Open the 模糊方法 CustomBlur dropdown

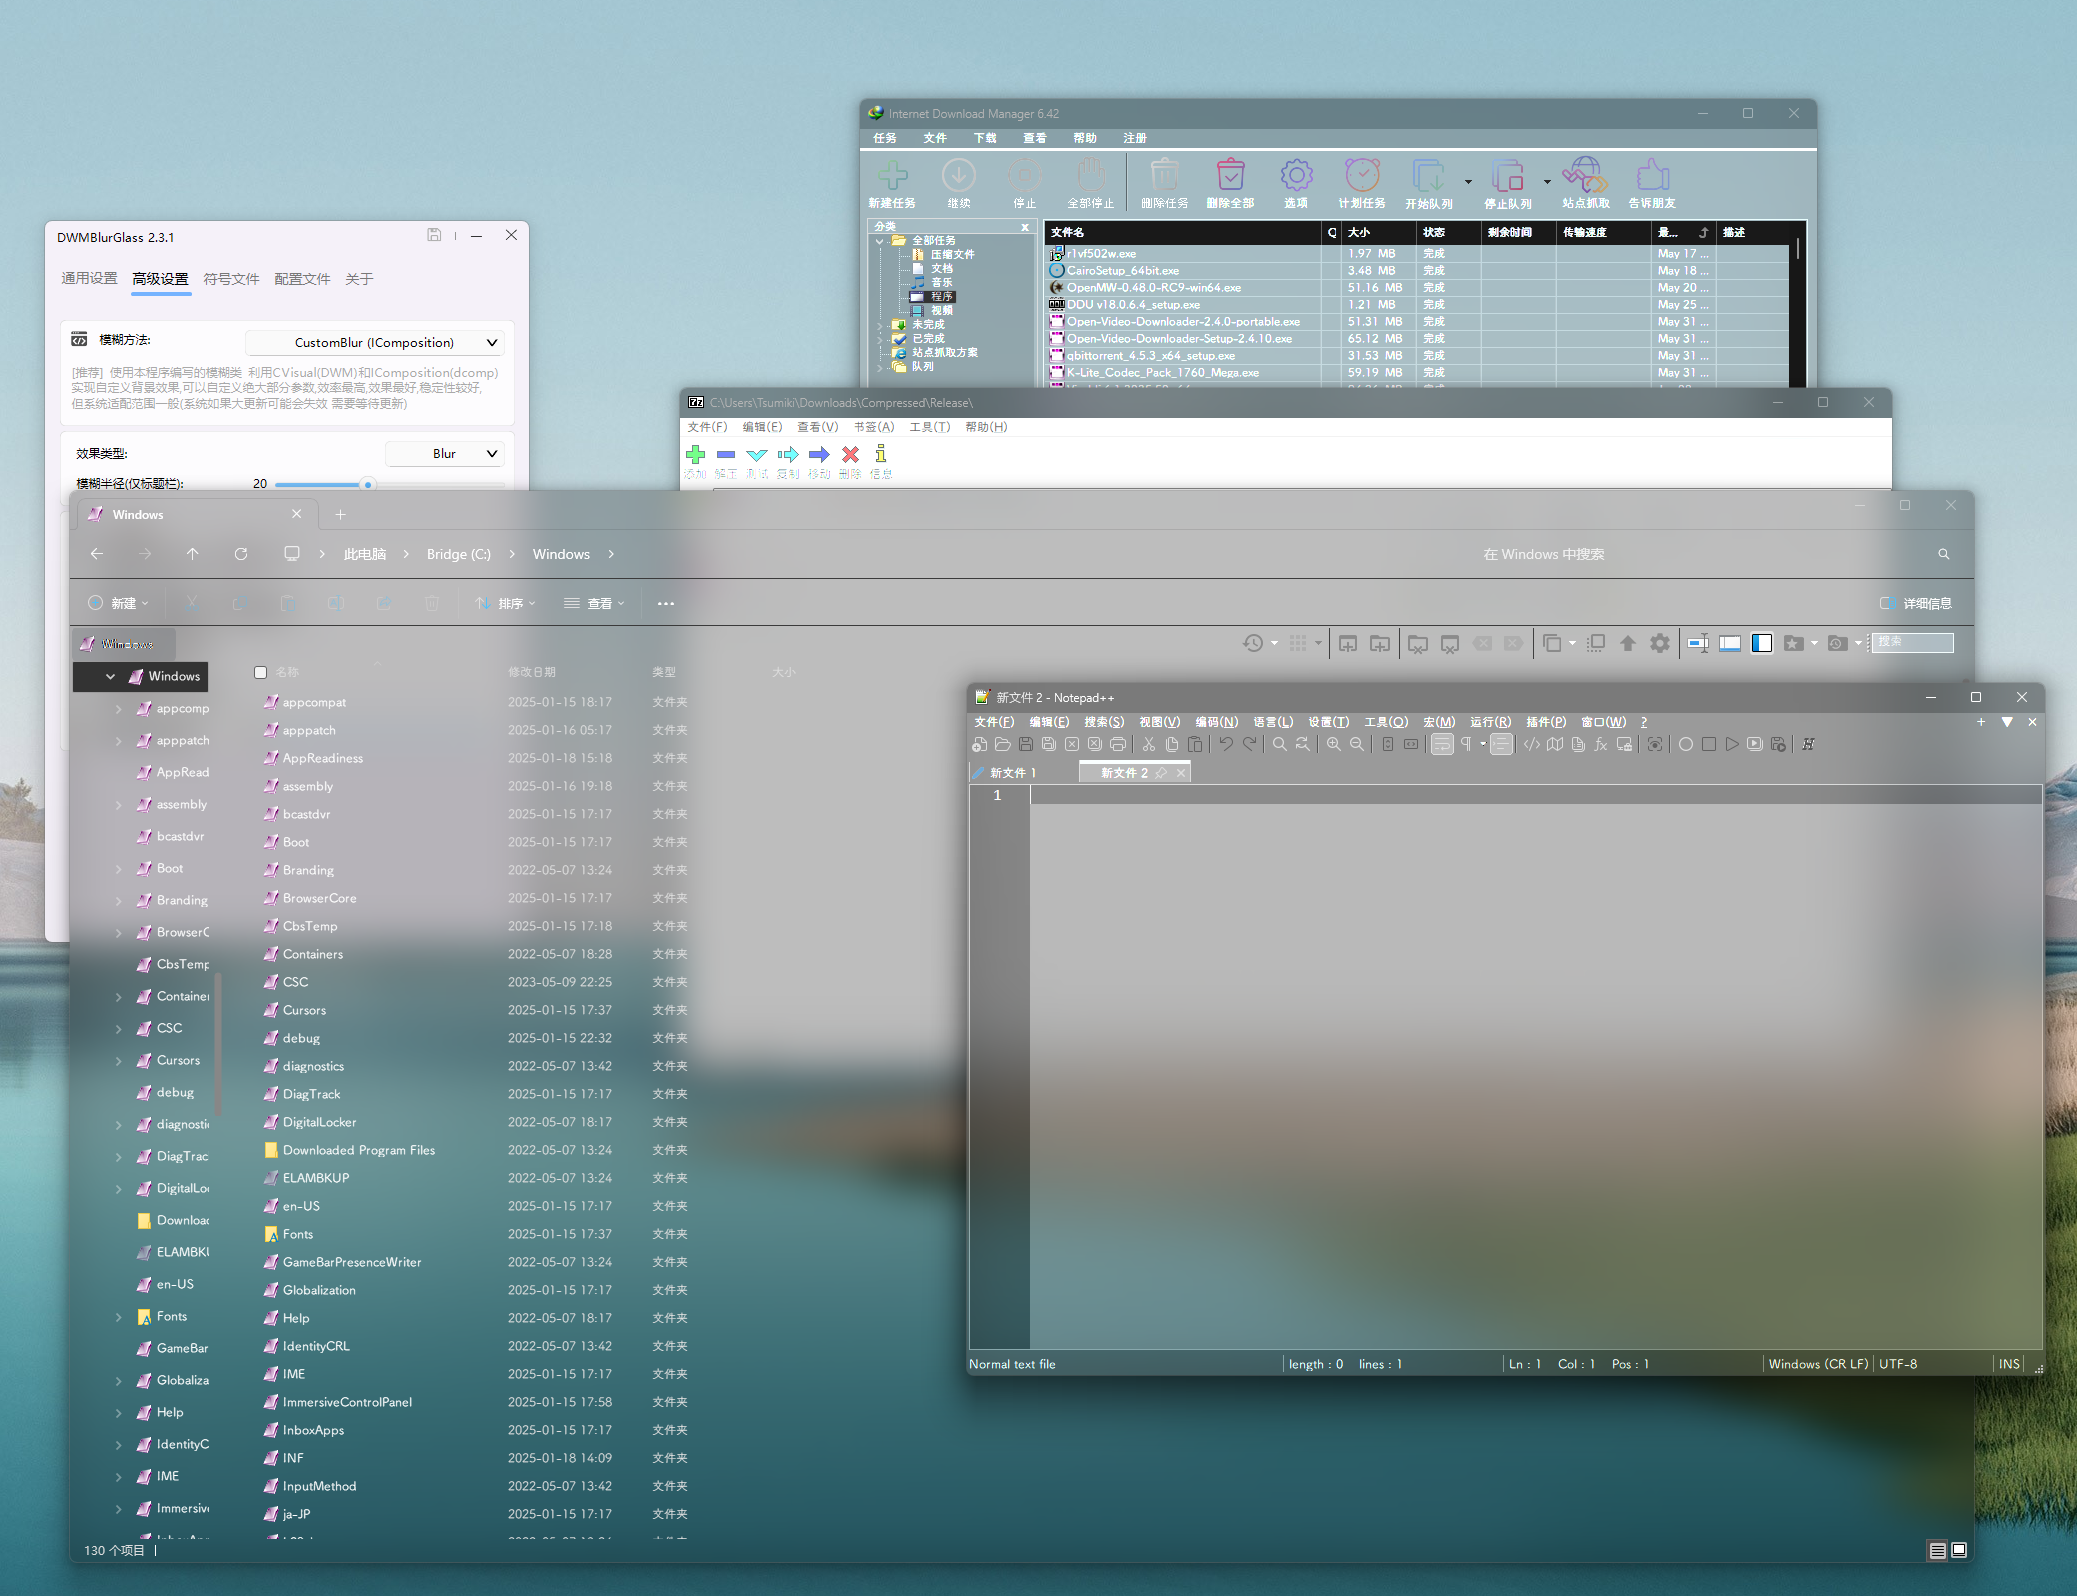375,343
